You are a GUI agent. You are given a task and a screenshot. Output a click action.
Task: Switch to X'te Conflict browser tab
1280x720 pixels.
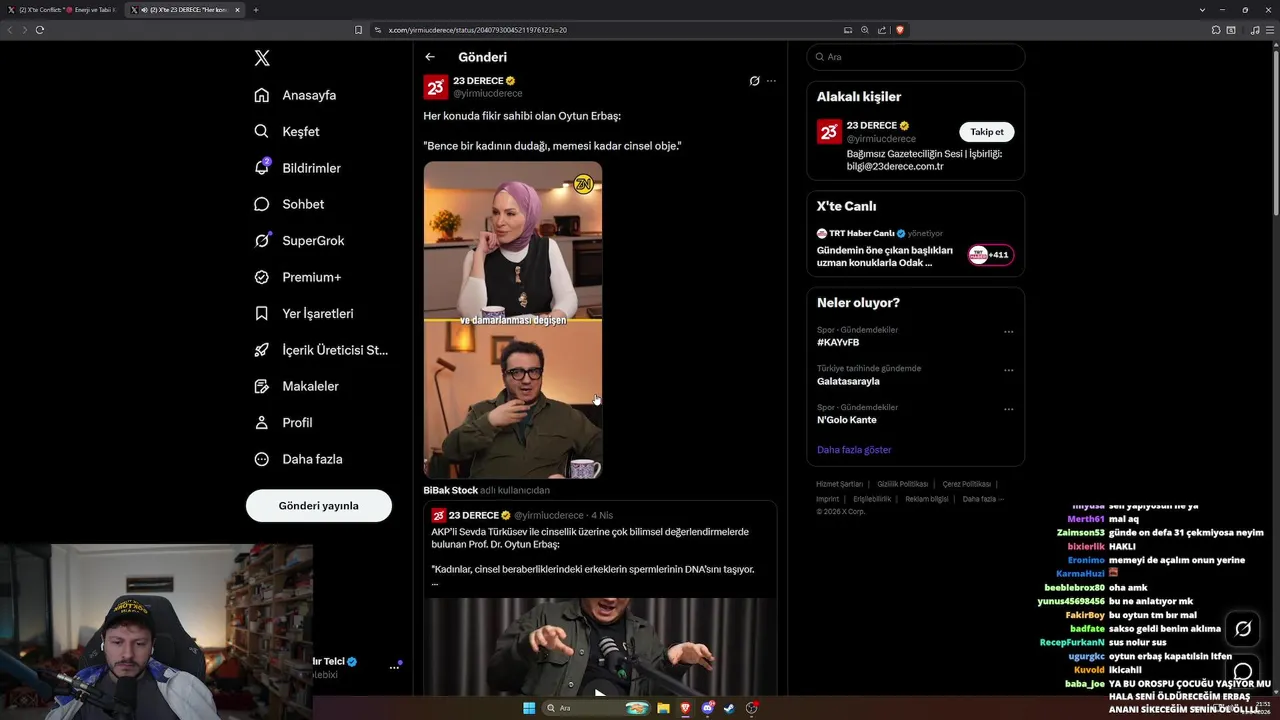click(x=62, y=10)
